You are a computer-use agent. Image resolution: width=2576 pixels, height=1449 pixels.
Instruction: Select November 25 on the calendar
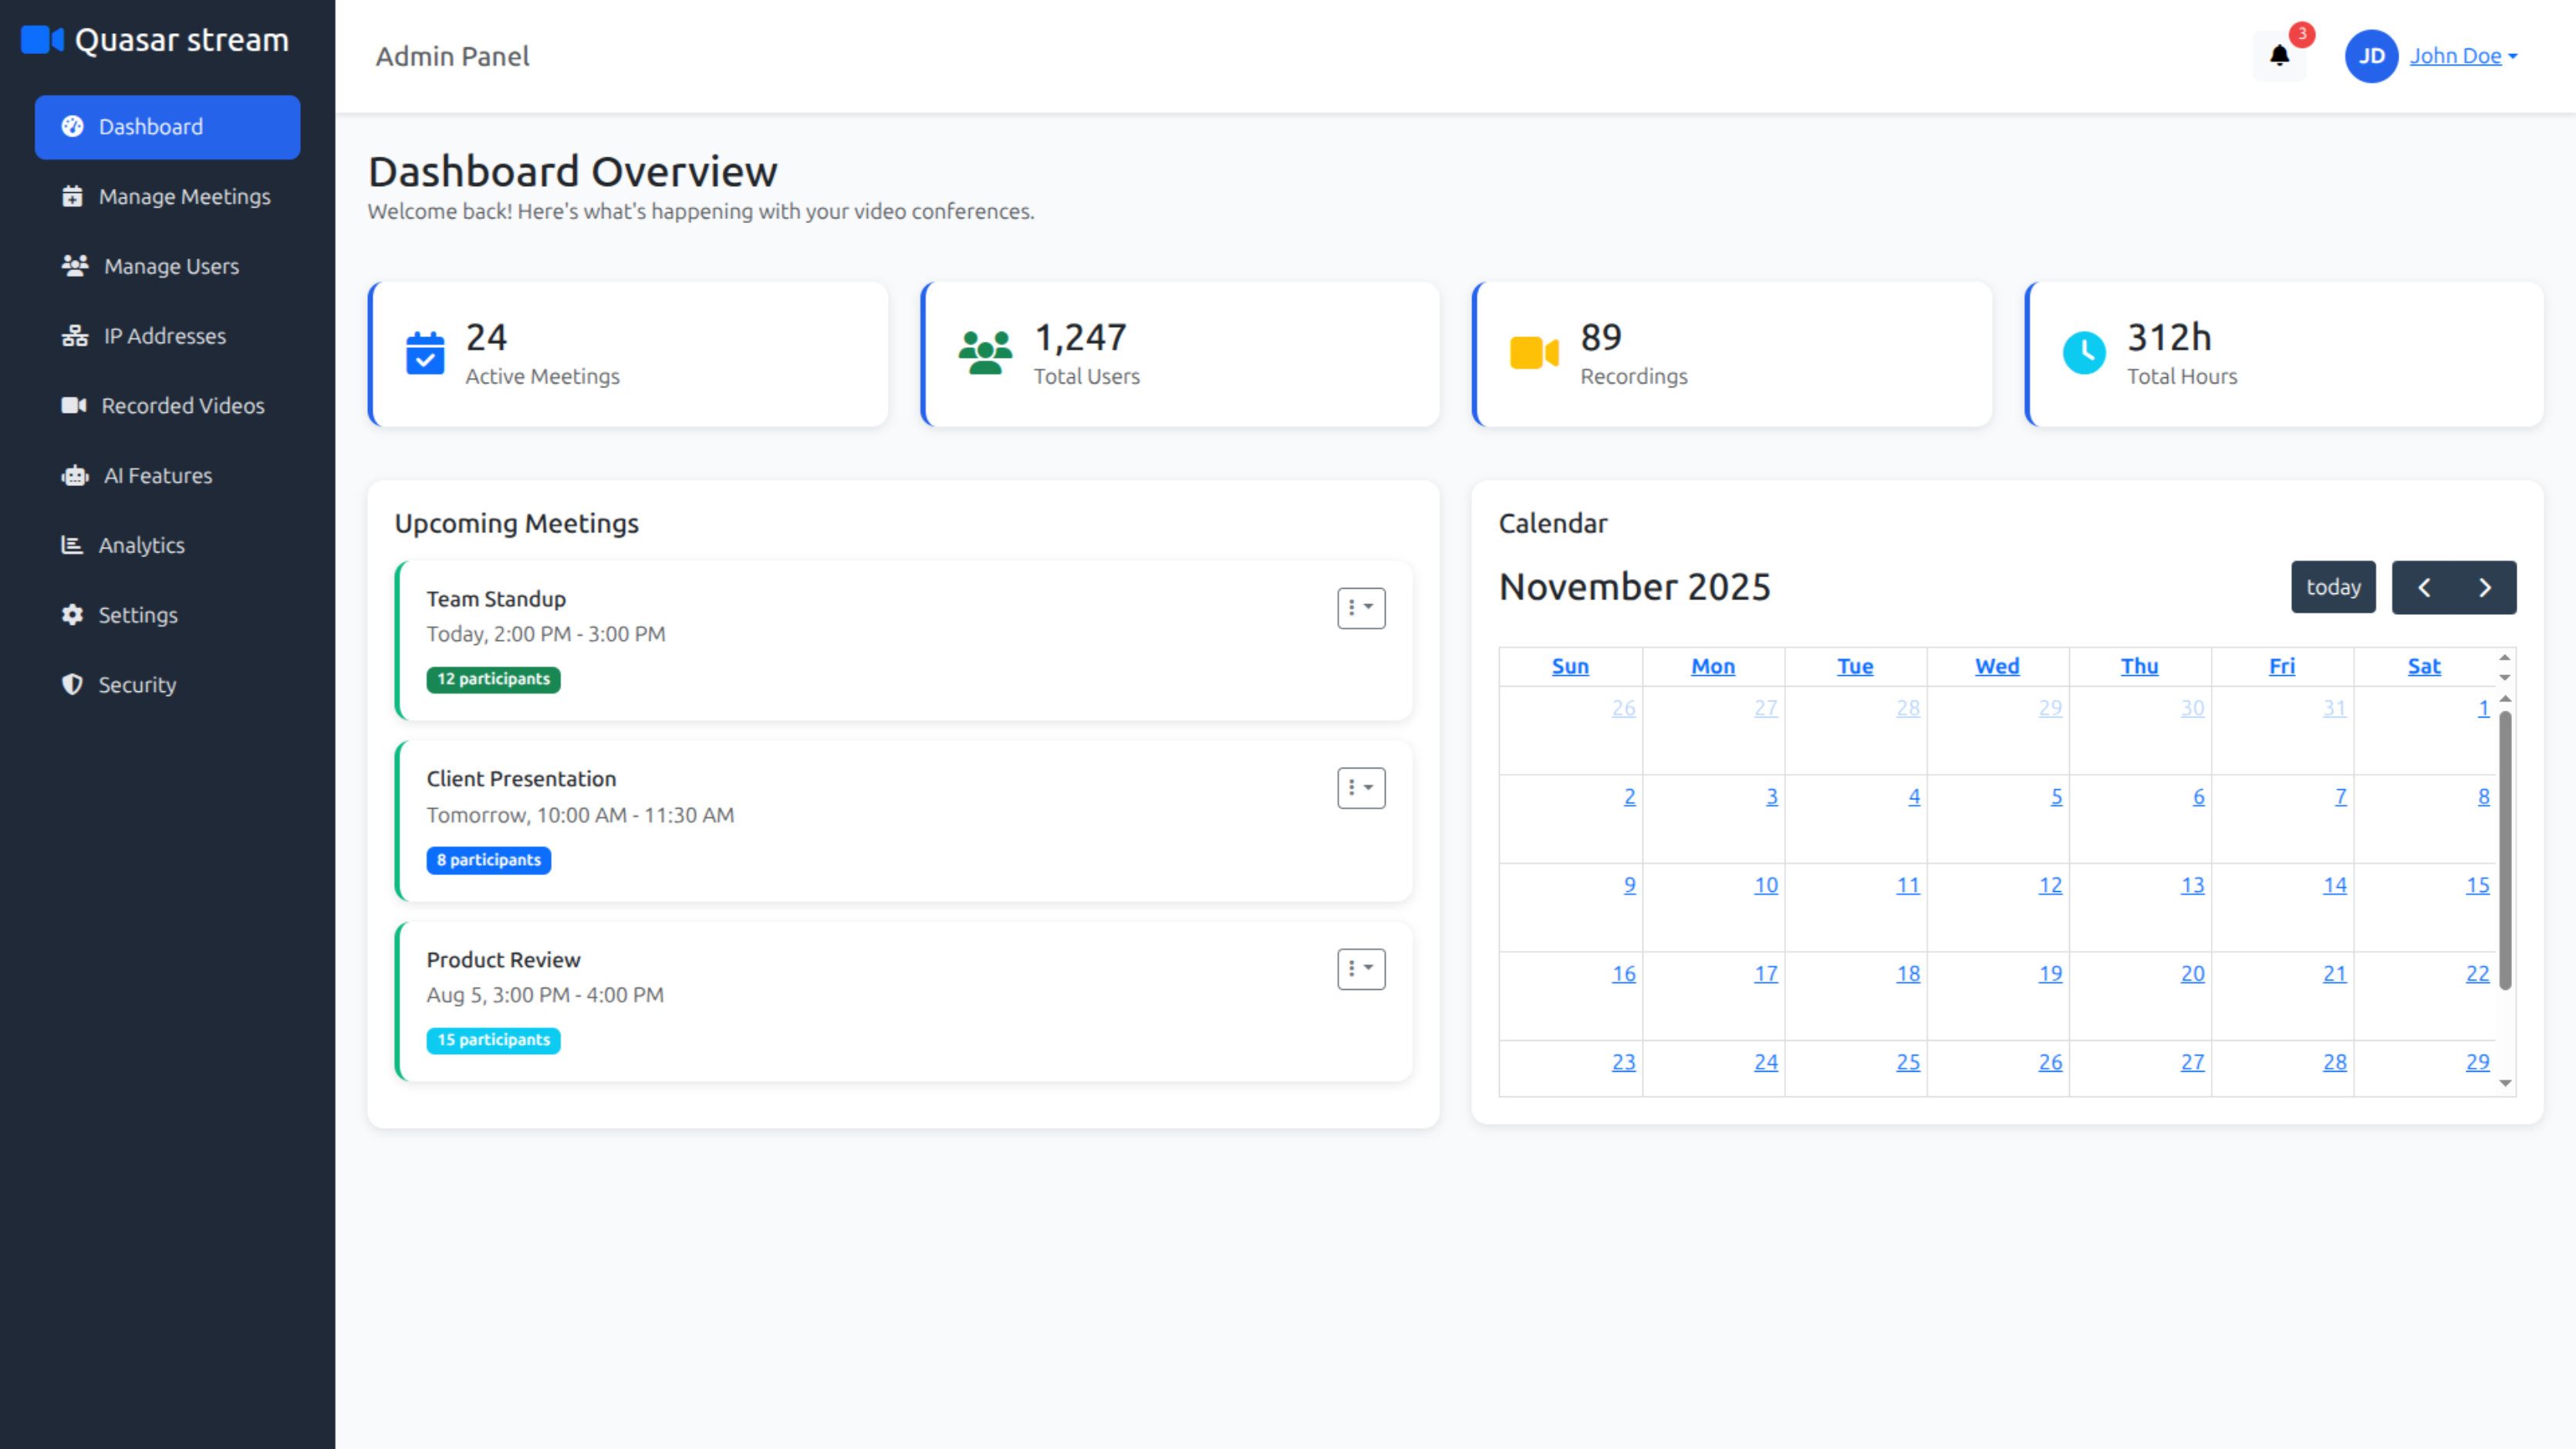click(x=1908, y=1063)
